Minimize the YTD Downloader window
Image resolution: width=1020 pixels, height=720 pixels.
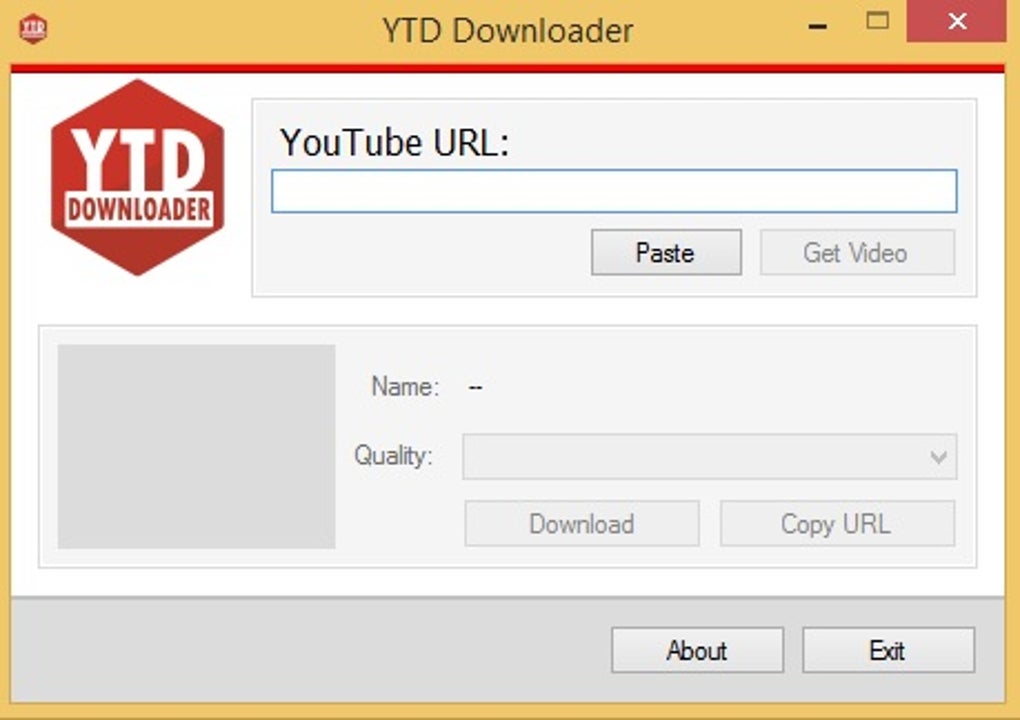click(818, 27)
